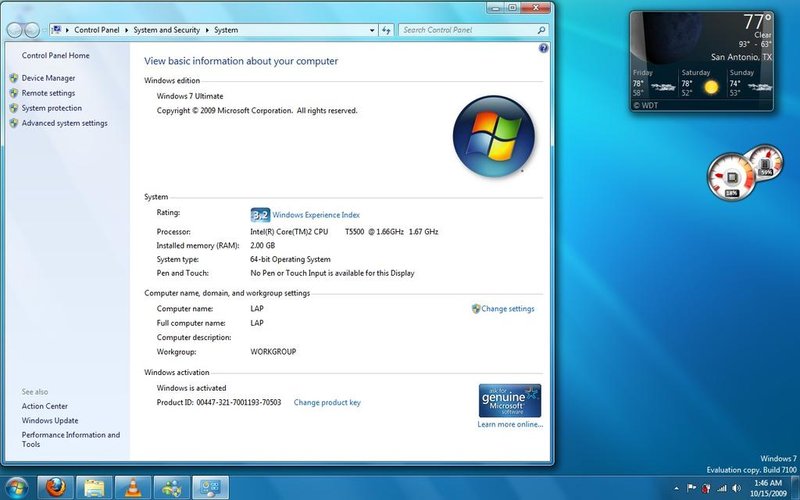Open the Windows Start orb
Screen dimensions: 800x500
[x=16, y=488]
